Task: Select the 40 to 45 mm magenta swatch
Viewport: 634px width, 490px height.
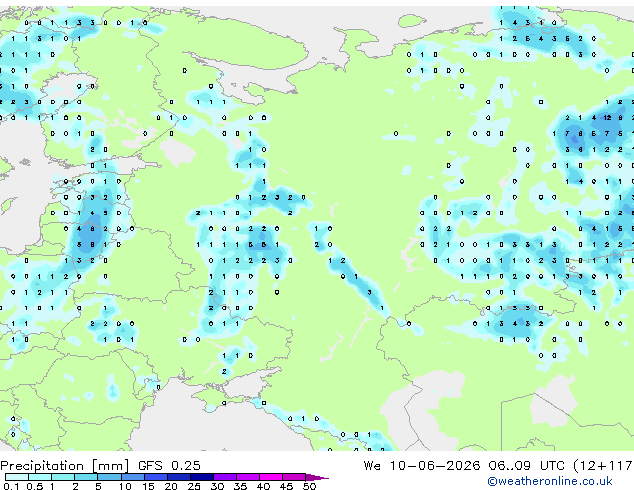Action: click(271, 477)
